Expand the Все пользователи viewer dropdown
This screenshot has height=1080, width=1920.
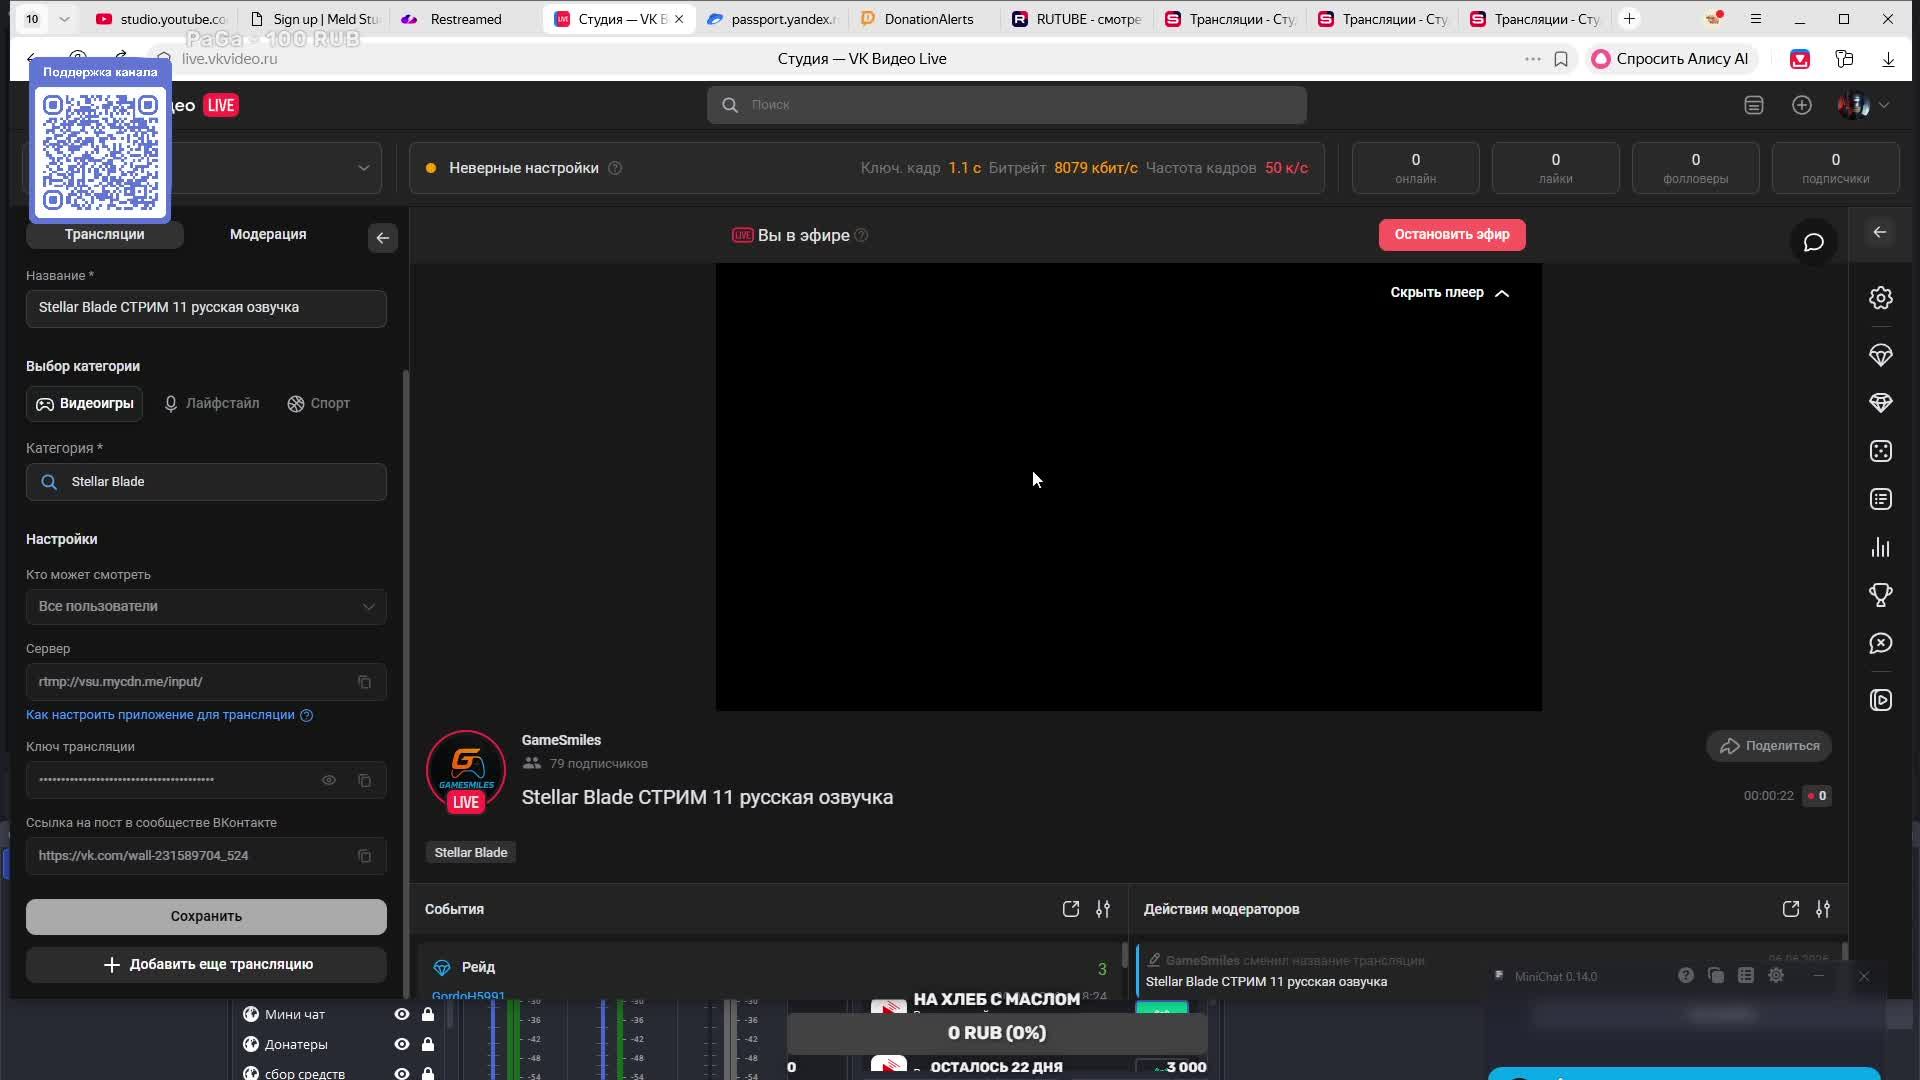click(206, 607)
